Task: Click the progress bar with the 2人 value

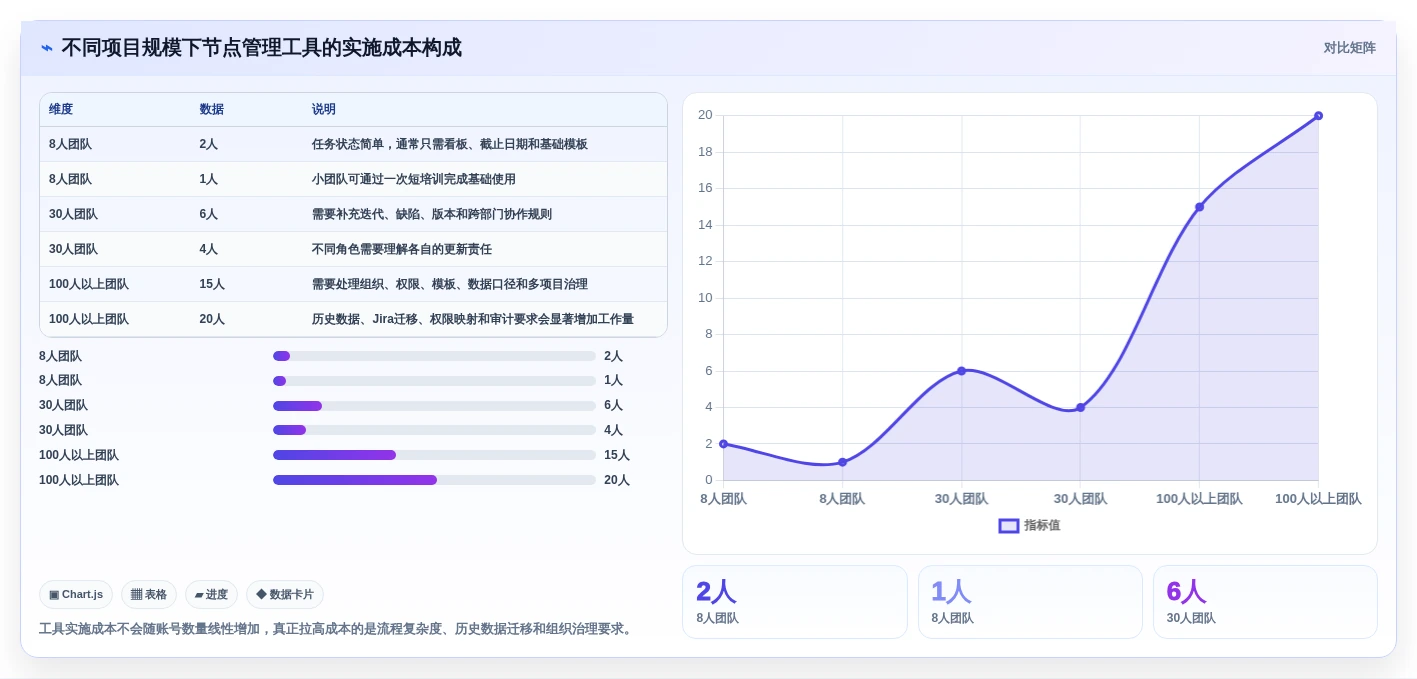Action: click(x=434, y=356)
